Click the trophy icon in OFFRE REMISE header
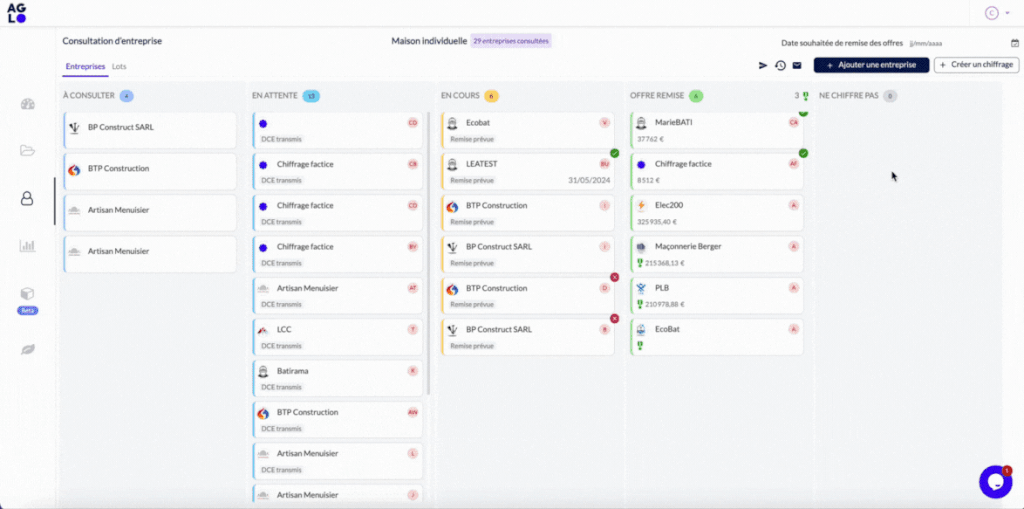The height and width of the screenshot is (509, 1024). (x=805, y=96)
